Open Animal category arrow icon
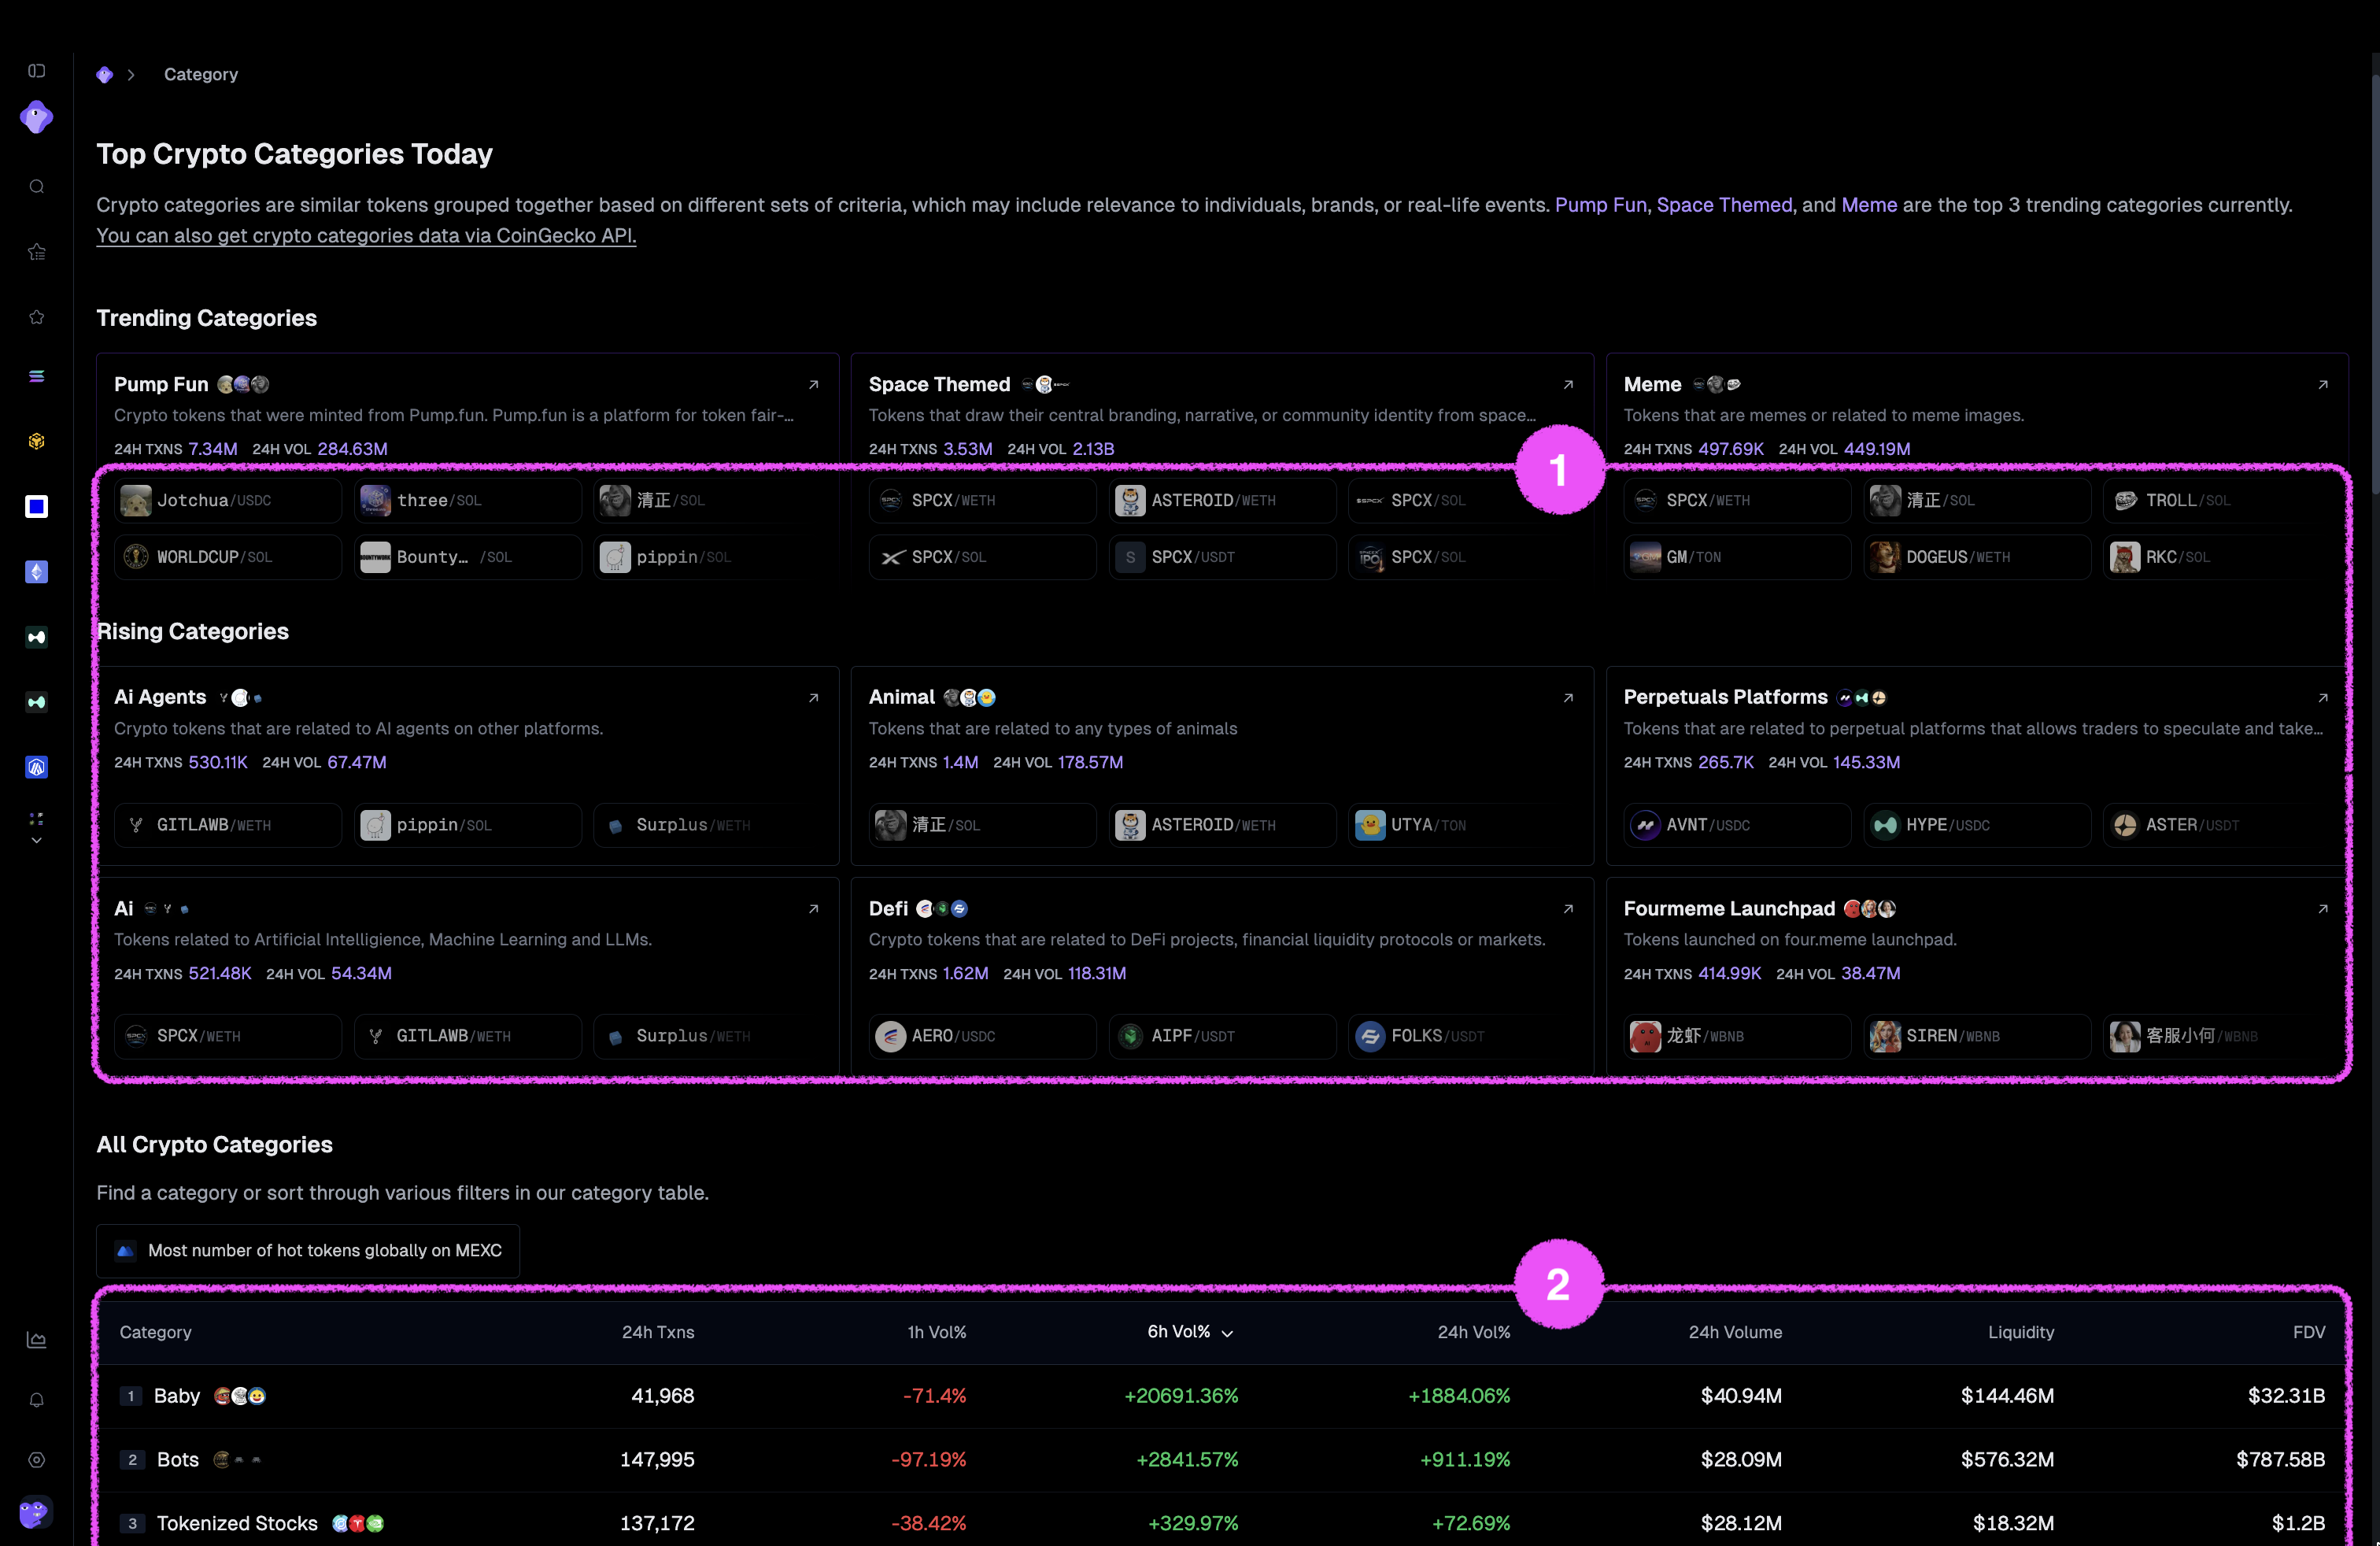This screenshot has width=2380, height=1546. coord(1568,697)
